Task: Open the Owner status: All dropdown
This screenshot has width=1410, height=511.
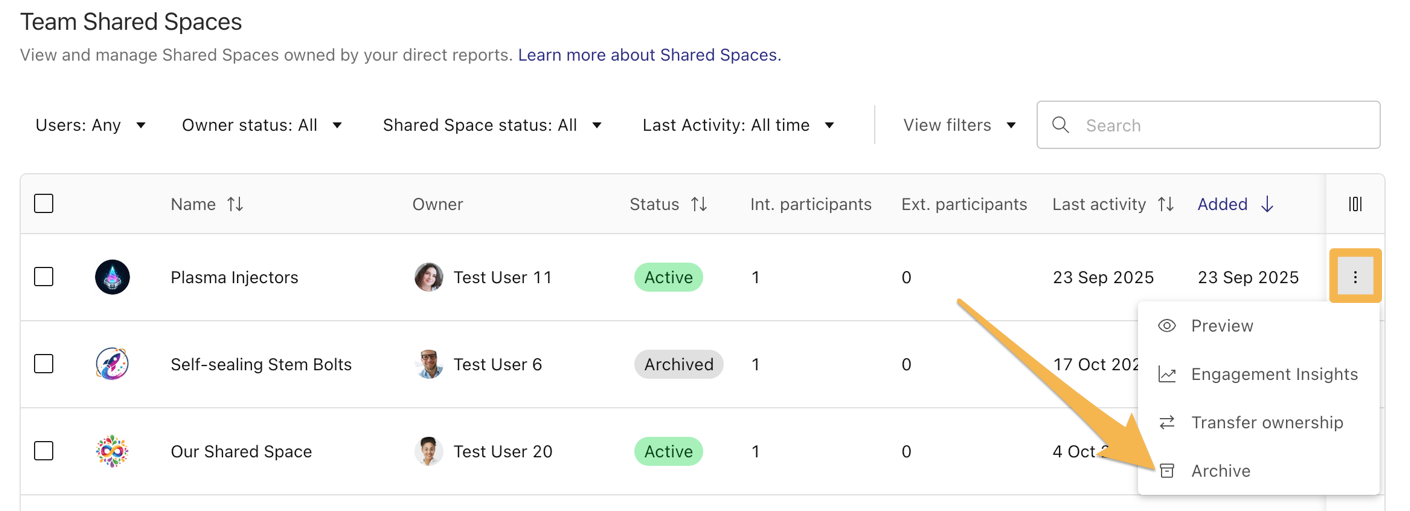Action: pyautogui.click(x=262, y=125)
